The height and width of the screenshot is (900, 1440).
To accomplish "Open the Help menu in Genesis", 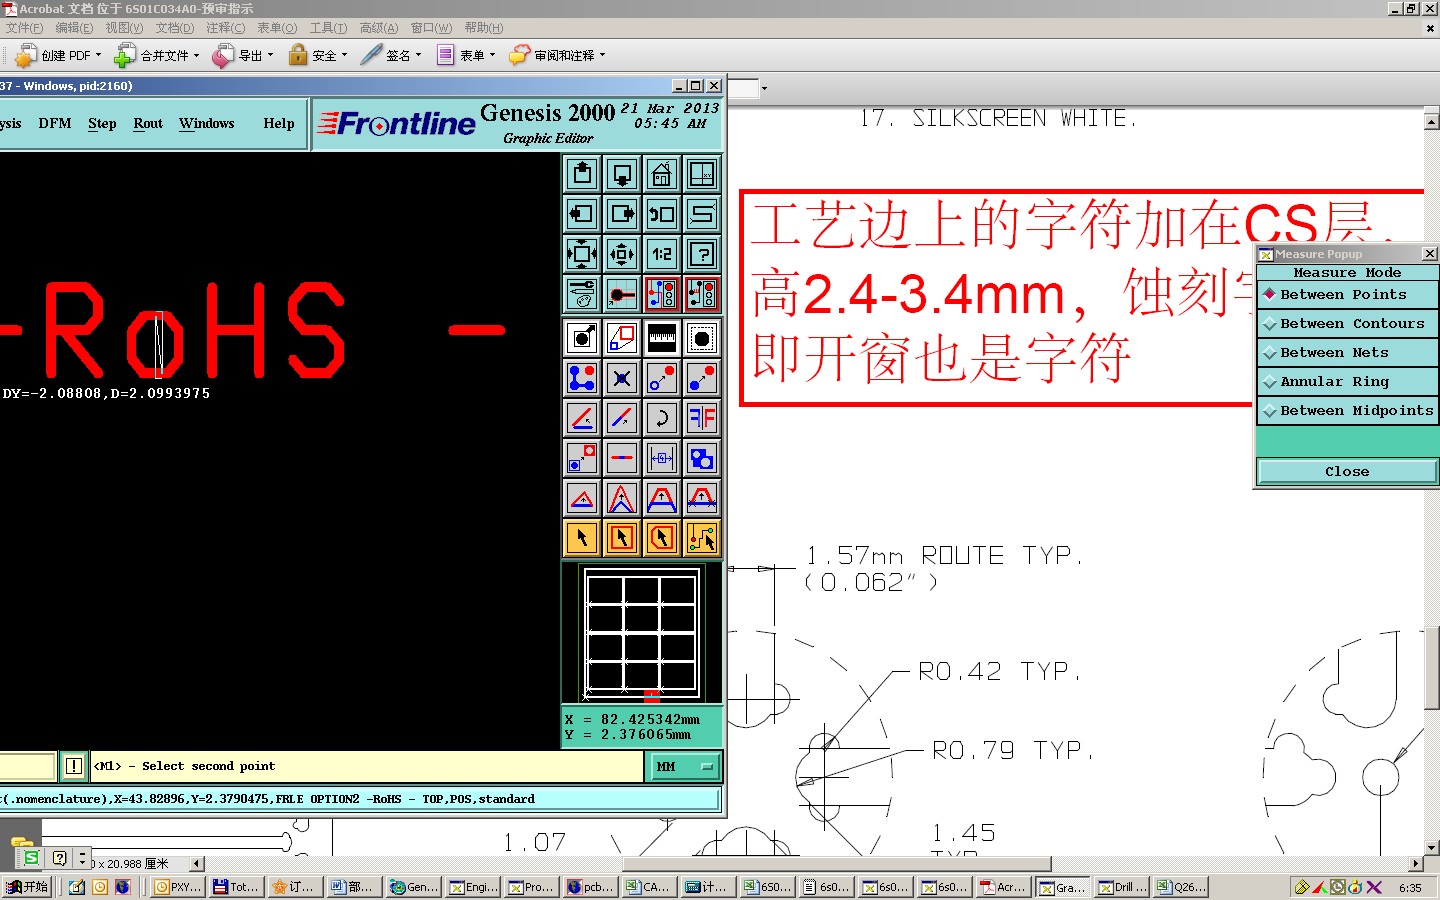I will 279,124.
